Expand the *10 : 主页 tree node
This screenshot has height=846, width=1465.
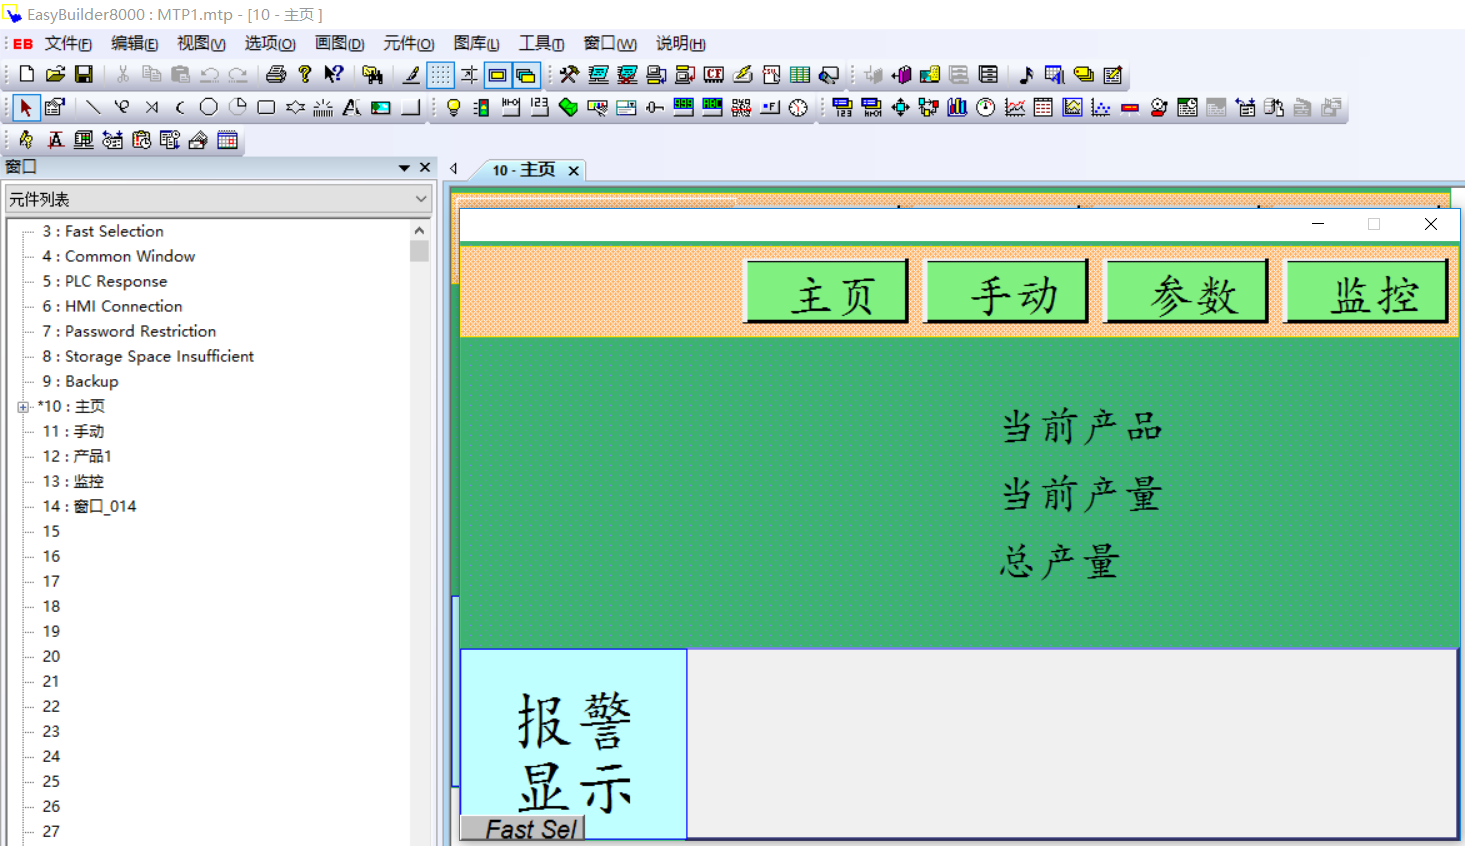click(x=23, y=407)
